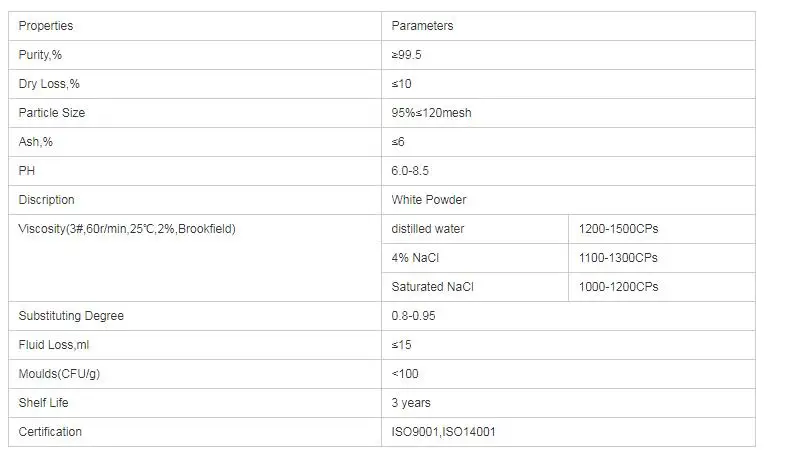Select the 95%≤120mesh value cell

tap(431, 113)
